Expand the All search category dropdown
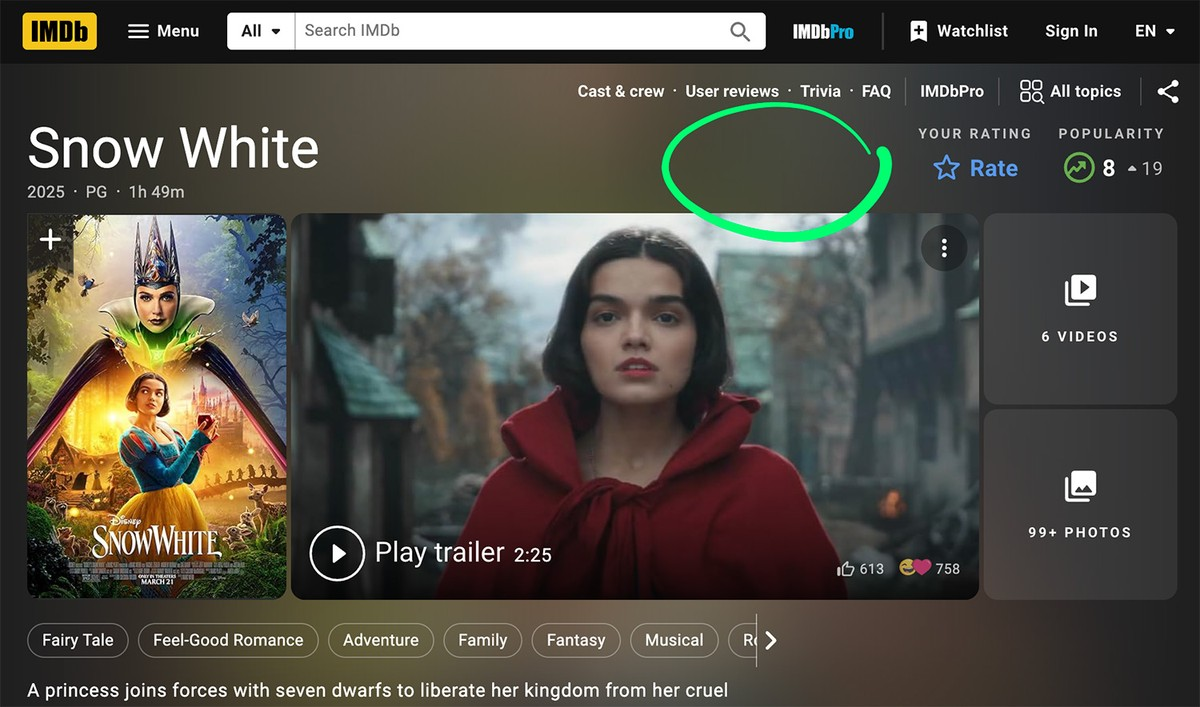 (x=261, y=31)
